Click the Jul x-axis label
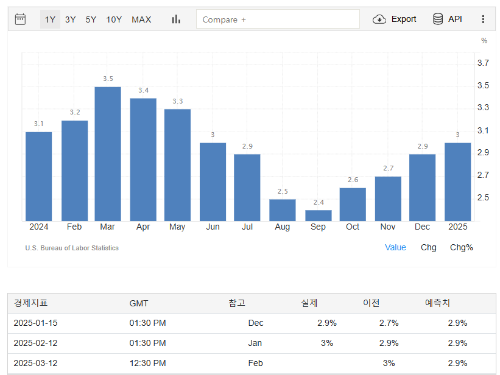This screenshot has width=500, height=375. click(x=247, y=227)
